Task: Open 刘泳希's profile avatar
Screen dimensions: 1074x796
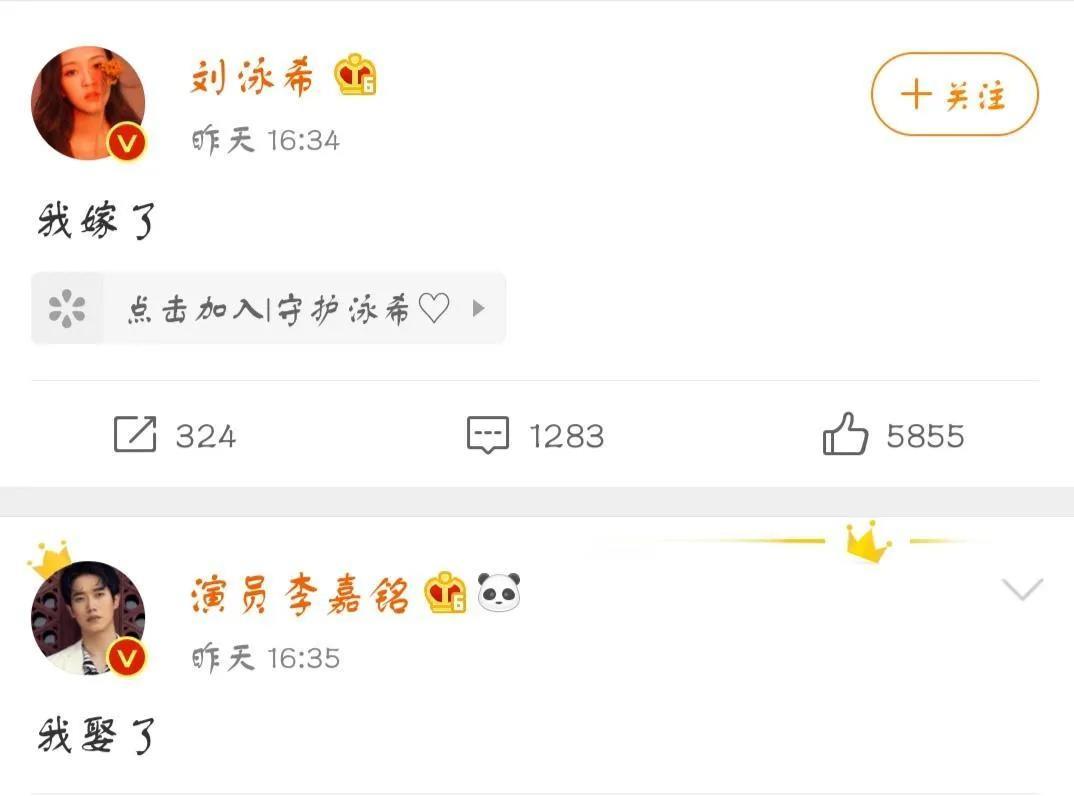Action: [x=88, y=103]
